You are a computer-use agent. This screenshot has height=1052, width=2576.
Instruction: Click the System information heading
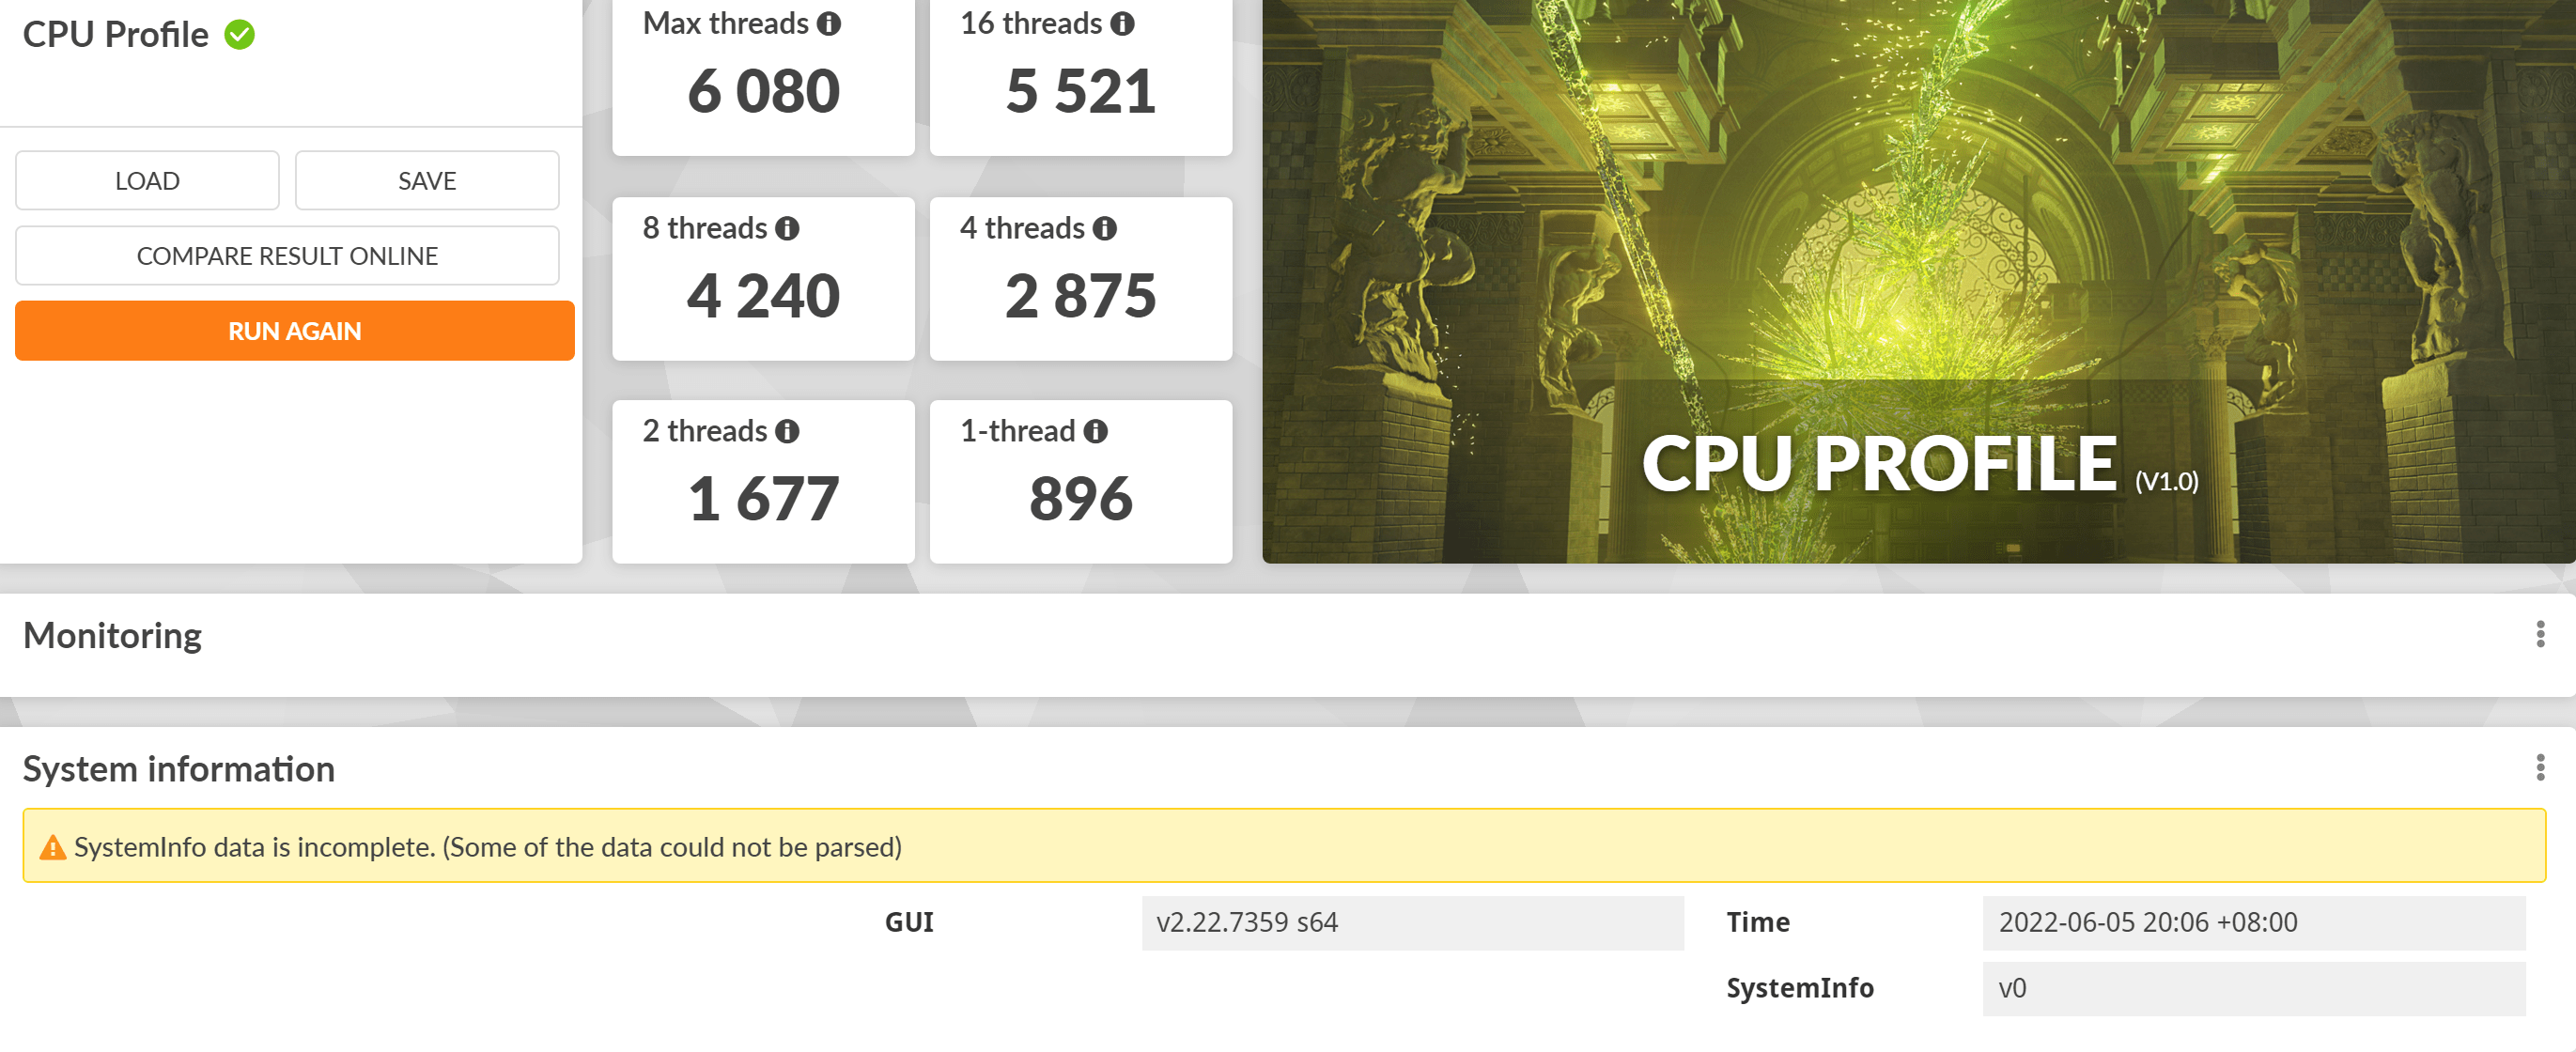[179, 770]
